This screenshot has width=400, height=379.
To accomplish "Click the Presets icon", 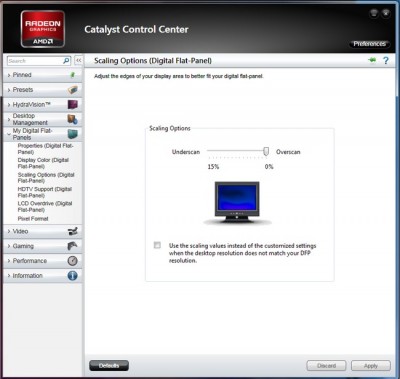I will 73,90.
